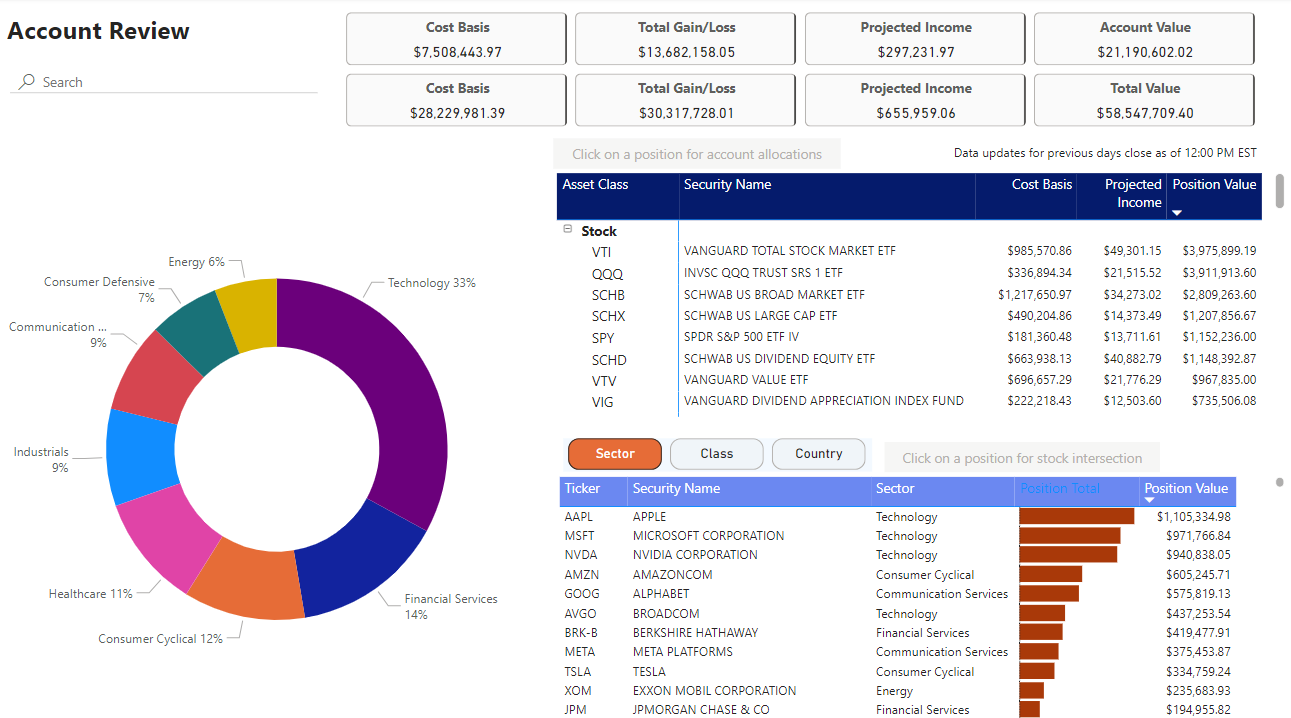Select the Account Value $21,190,602.02 card
The image size is (1291, 718).
pos(1144,40)
